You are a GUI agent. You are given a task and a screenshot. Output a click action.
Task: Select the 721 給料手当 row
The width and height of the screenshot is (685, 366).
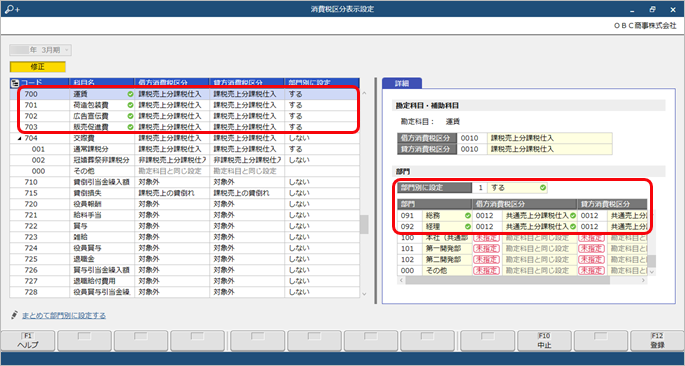(x=185, y=215)
